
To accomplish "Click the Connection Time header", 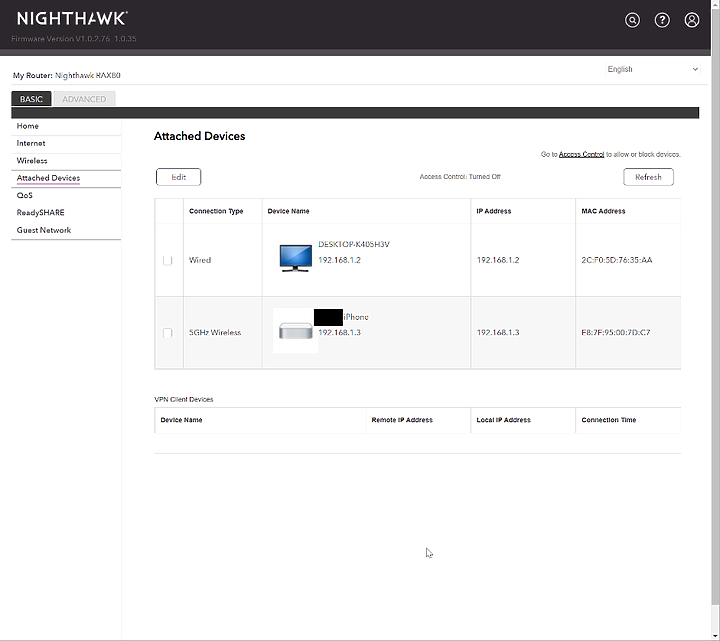I will (609, 420).
